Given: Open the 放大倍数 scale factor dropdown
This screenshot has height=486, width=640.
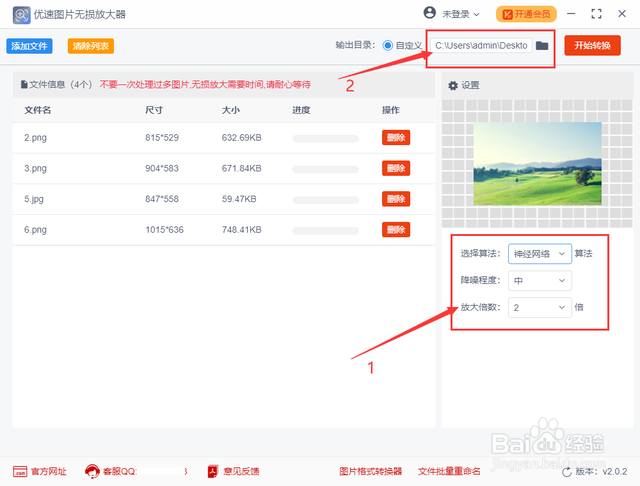Looking at the screenshot, I should coord(540,307).
